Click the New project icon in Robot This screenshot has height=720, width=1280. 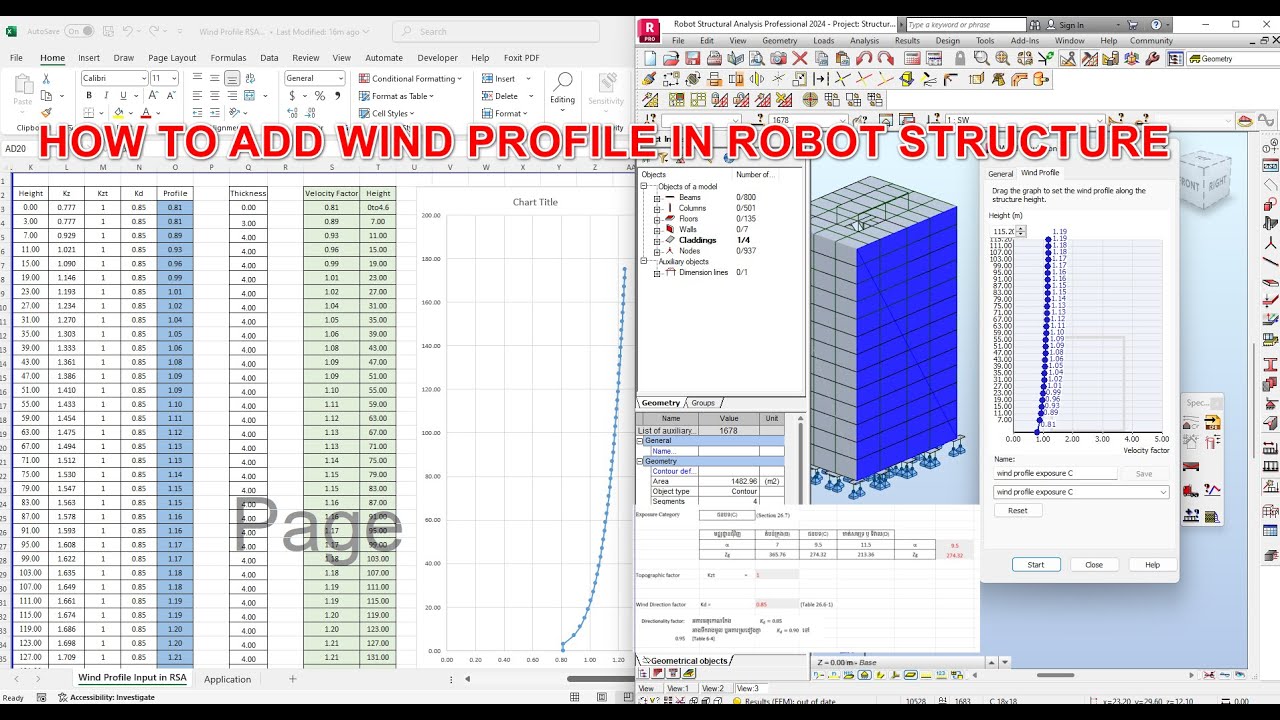651,58
